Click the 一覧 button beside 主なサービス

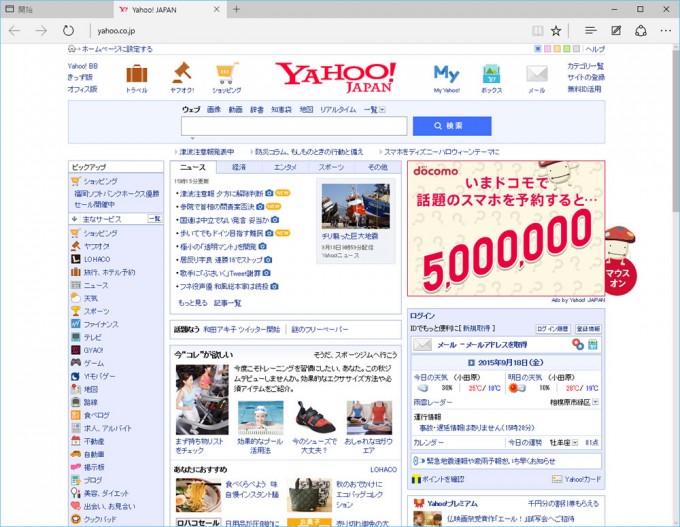[155, 219]
